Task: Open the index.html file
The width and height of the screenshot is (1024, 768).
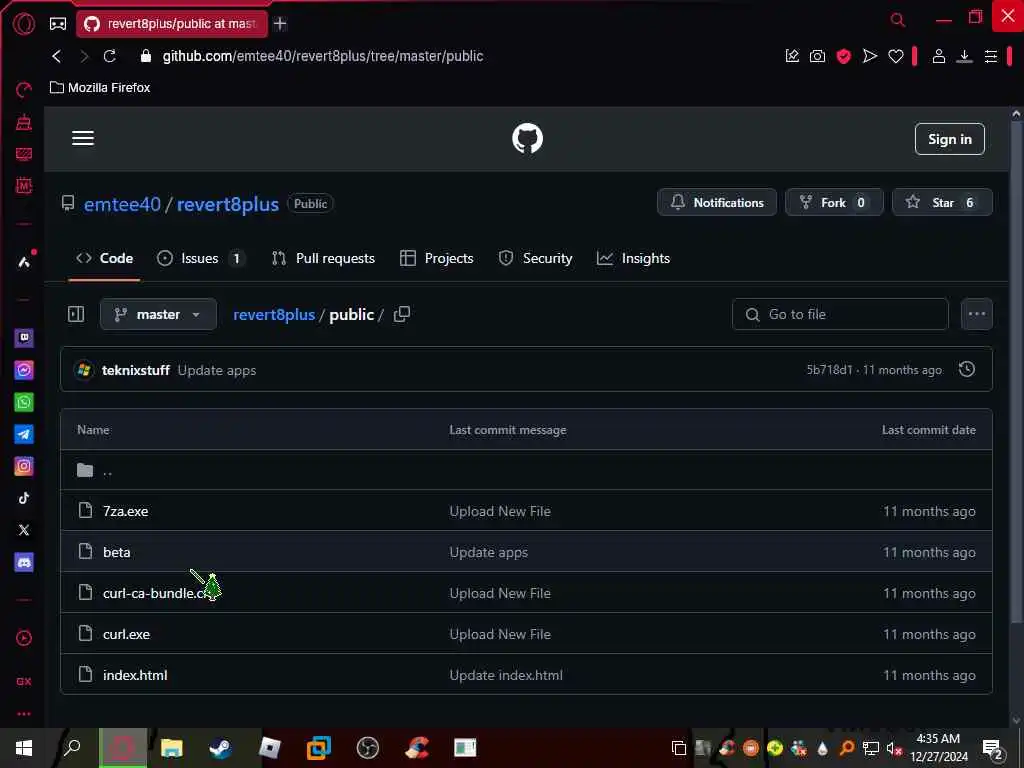Action: click(x=135, y=675)
